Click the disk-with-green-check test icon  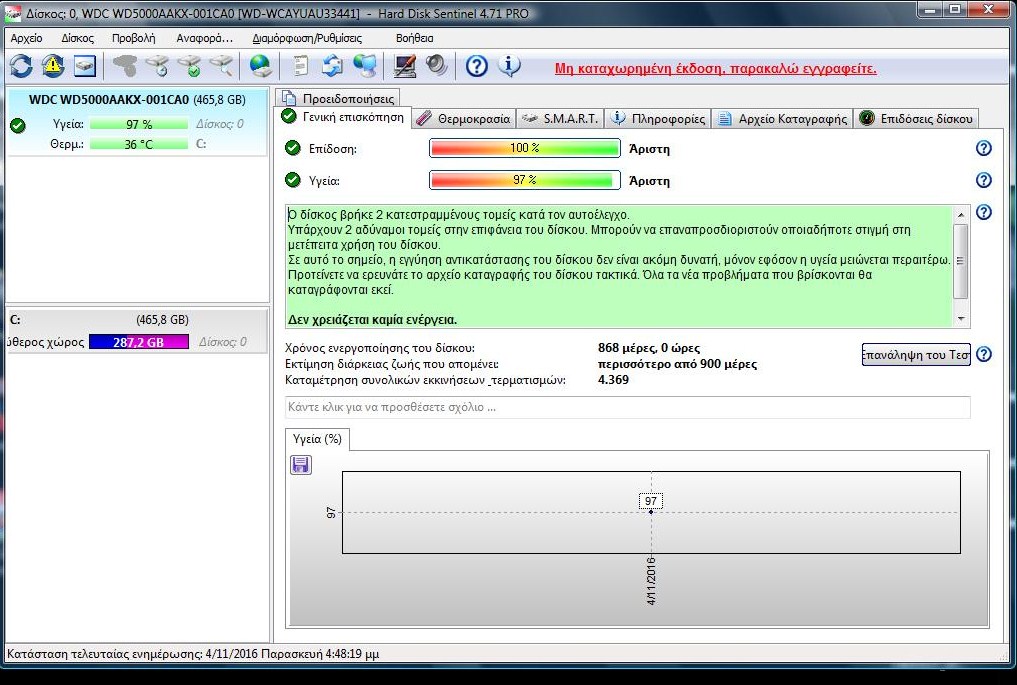[x=190, y=66]
